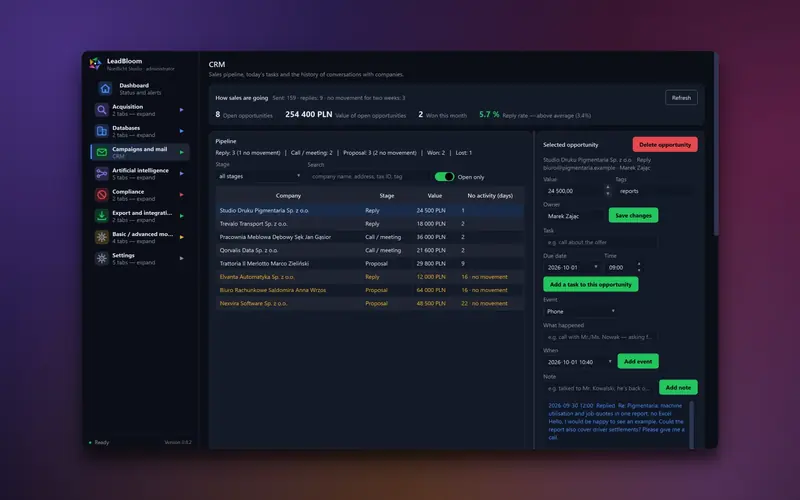800x500 pixels.
Task: Click the notes history scrollbar
Action: 692,424
